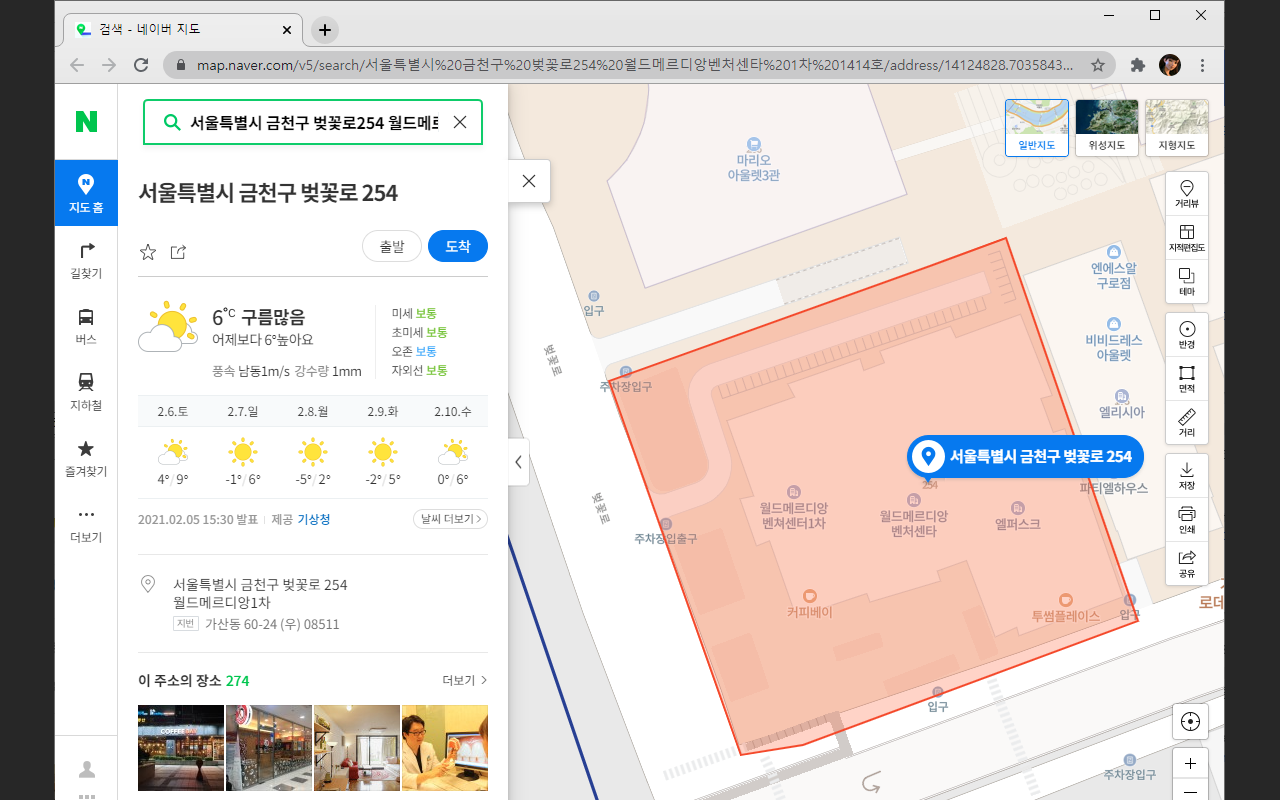This screenshot has width=1280, height=800.
Task: Open the Chrome extensions puzzle icon
Action: (x=1137, y=65)
